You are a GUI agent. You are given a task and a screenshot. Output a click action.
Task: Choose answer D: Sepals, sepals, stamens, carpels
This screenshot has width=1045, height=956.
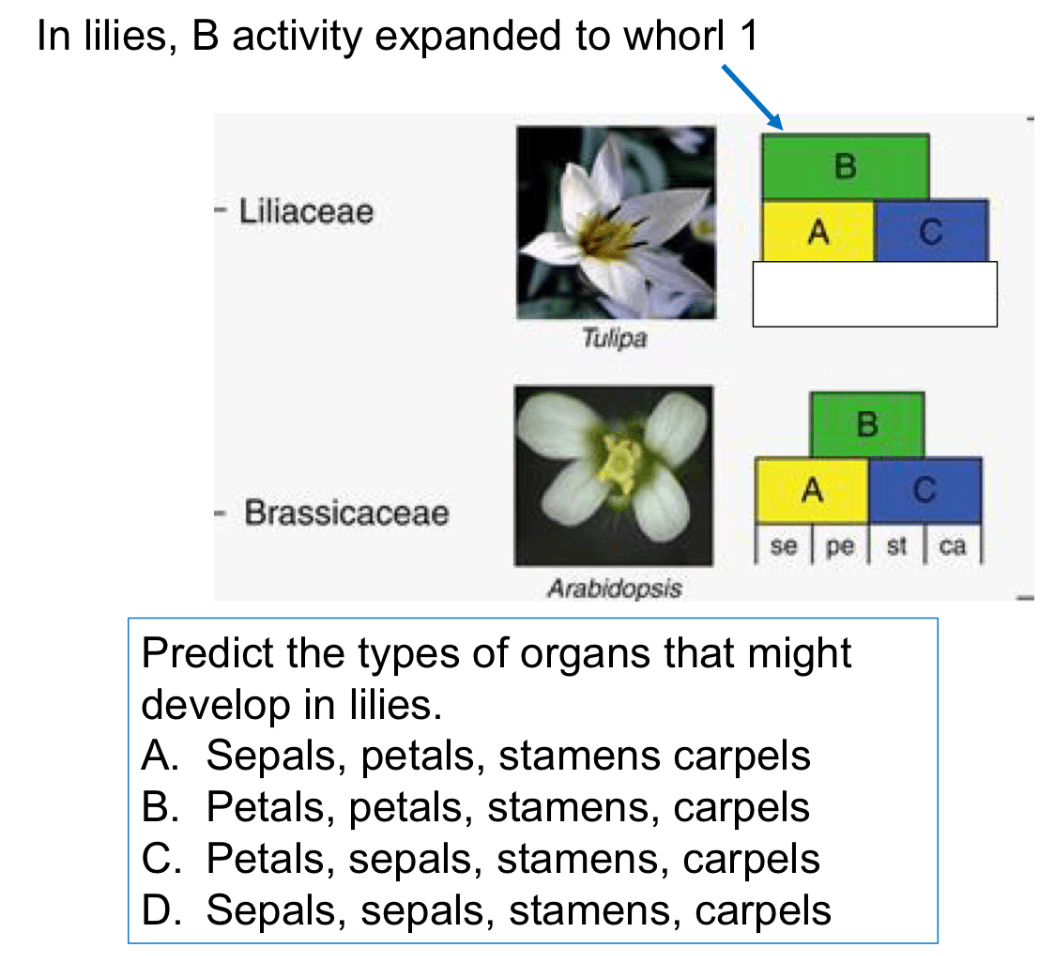pyautogui.click(x=487, y=911)
